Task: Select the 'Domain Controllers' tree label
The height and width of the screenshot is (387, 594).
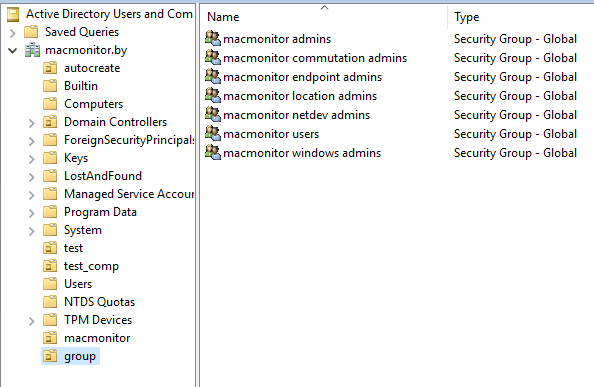Action: coord(116,122)
